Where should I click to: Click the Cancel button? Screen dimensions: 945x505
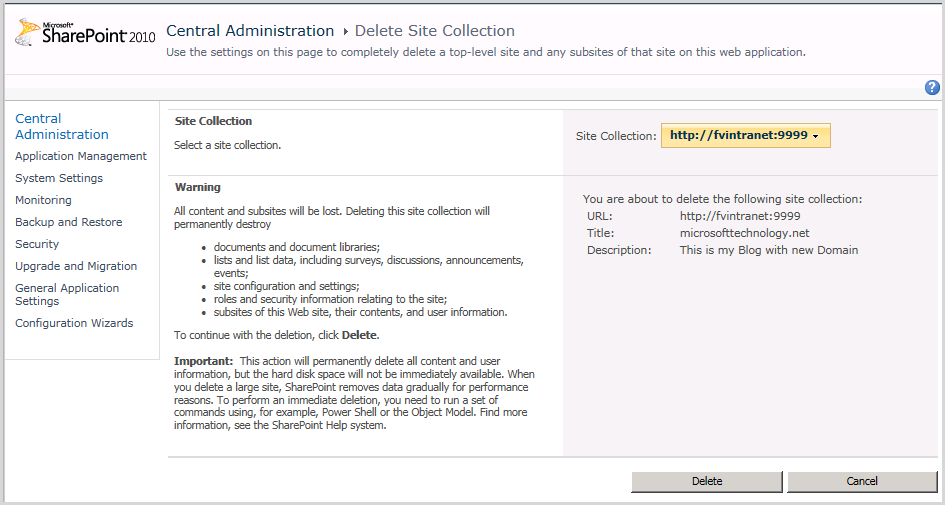[862, 481]
